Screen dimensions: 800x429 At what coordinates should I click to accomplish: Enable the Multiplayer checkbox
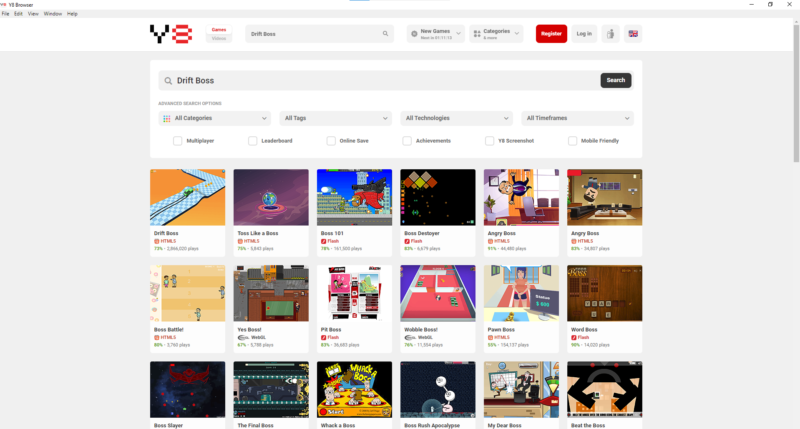pyautogui.click(x=178, y=141)
